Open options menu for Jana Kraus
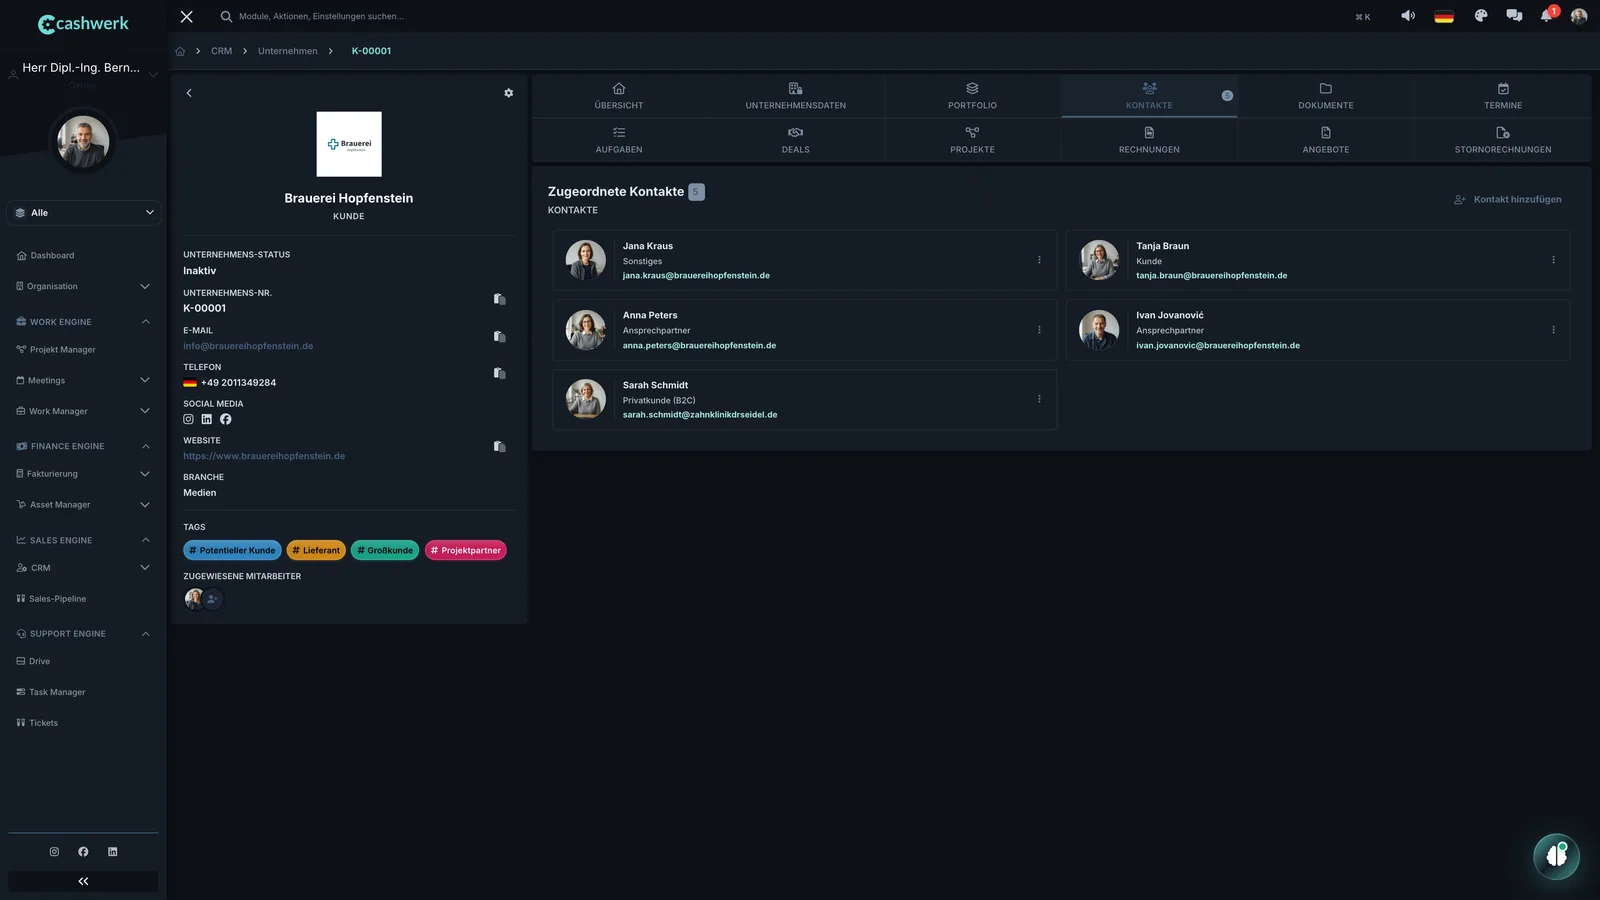This screenshot has width=1600, height=900. click(x=1039, y=260)
